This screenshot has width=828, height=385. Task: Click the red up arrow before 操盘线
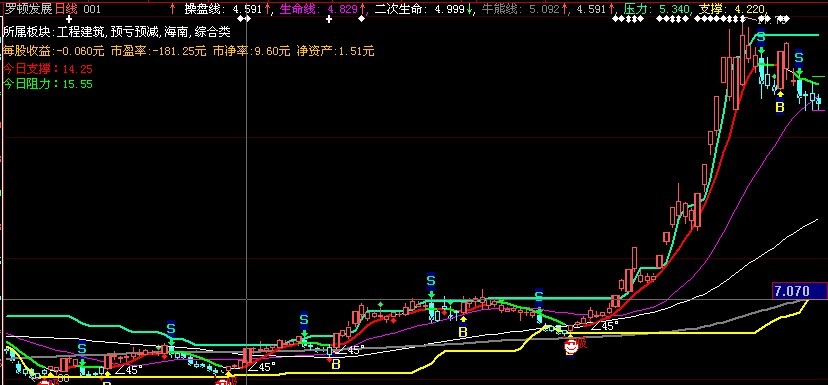[172, 9]
